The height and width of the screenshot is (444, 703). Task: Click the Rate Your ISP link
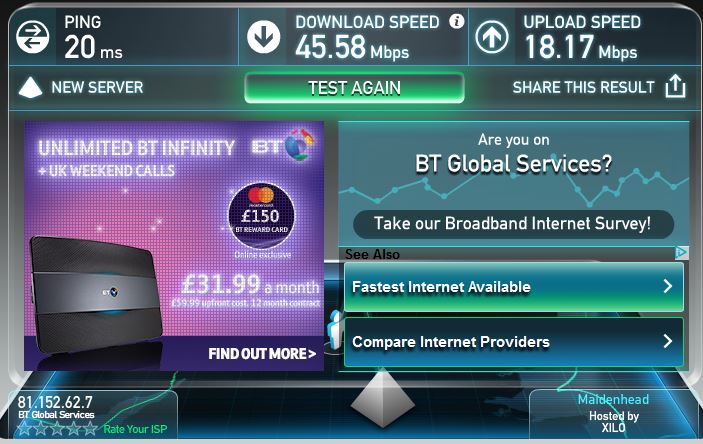pyautogui.click(x=135, y=429)
